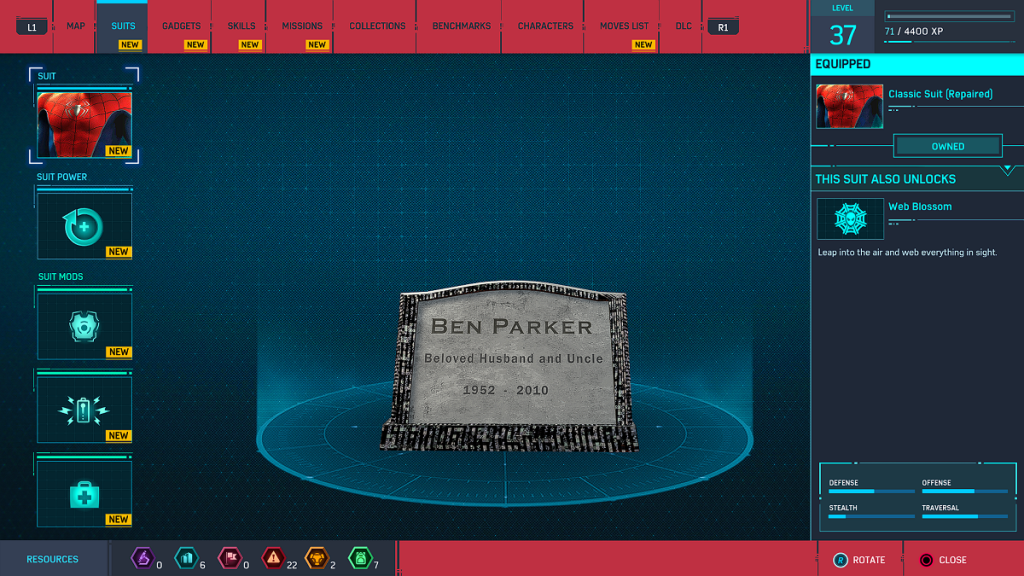Go to the Moves List tab
This screenshot has width=1024, height=576.
pyautogui.click(x=624, y=26)
